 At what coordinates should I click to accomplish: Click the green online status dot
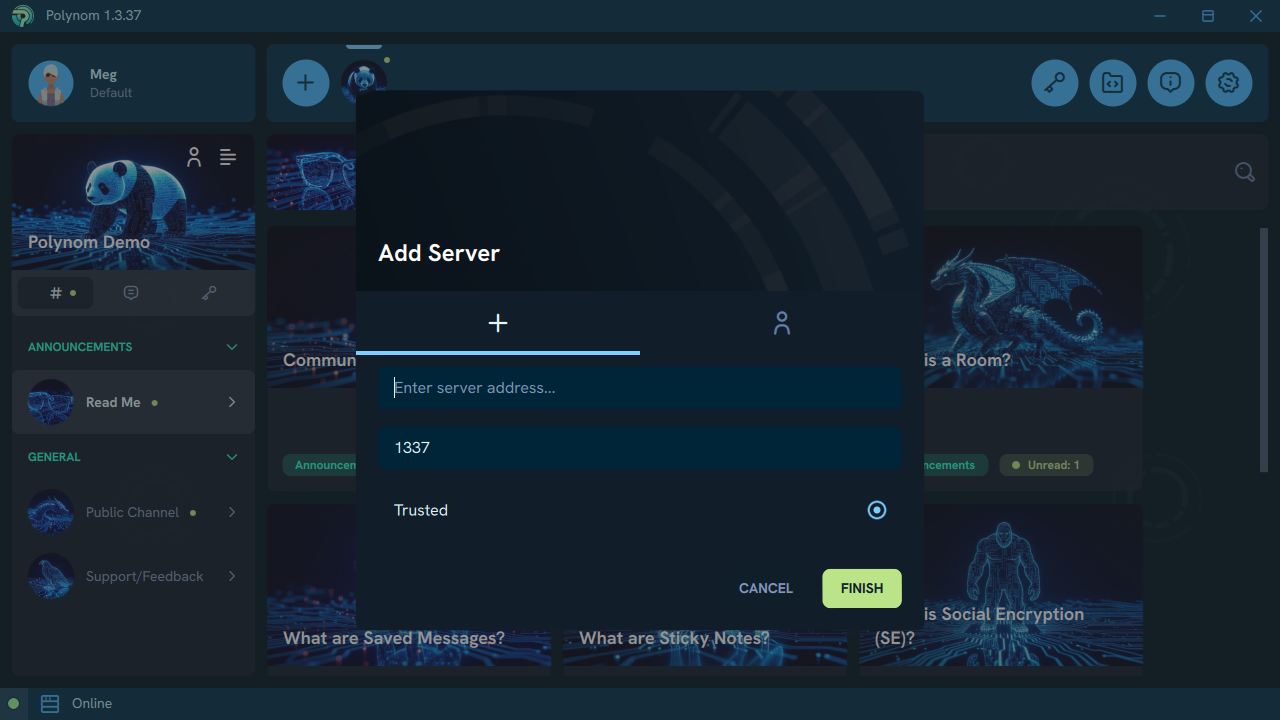[x=14, y=703]
